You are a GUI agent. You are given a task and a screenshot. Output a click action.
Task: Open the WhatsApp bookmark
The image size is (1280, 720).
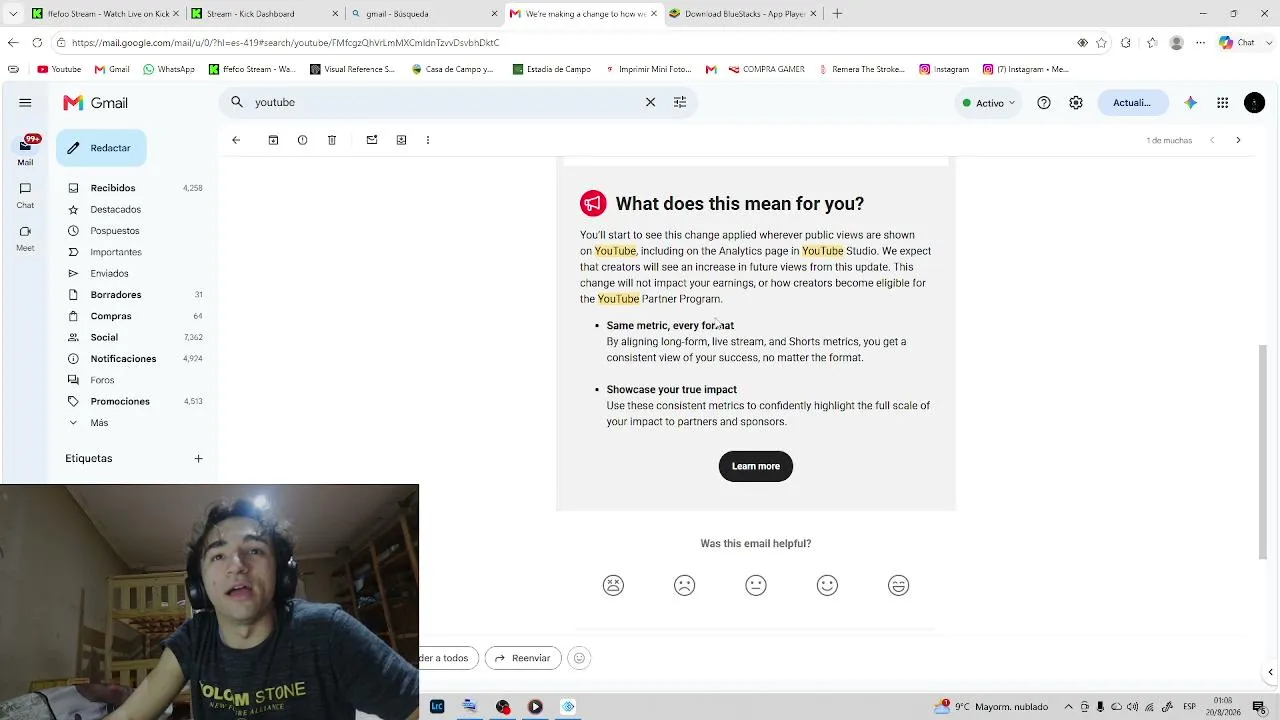[168, 69]
